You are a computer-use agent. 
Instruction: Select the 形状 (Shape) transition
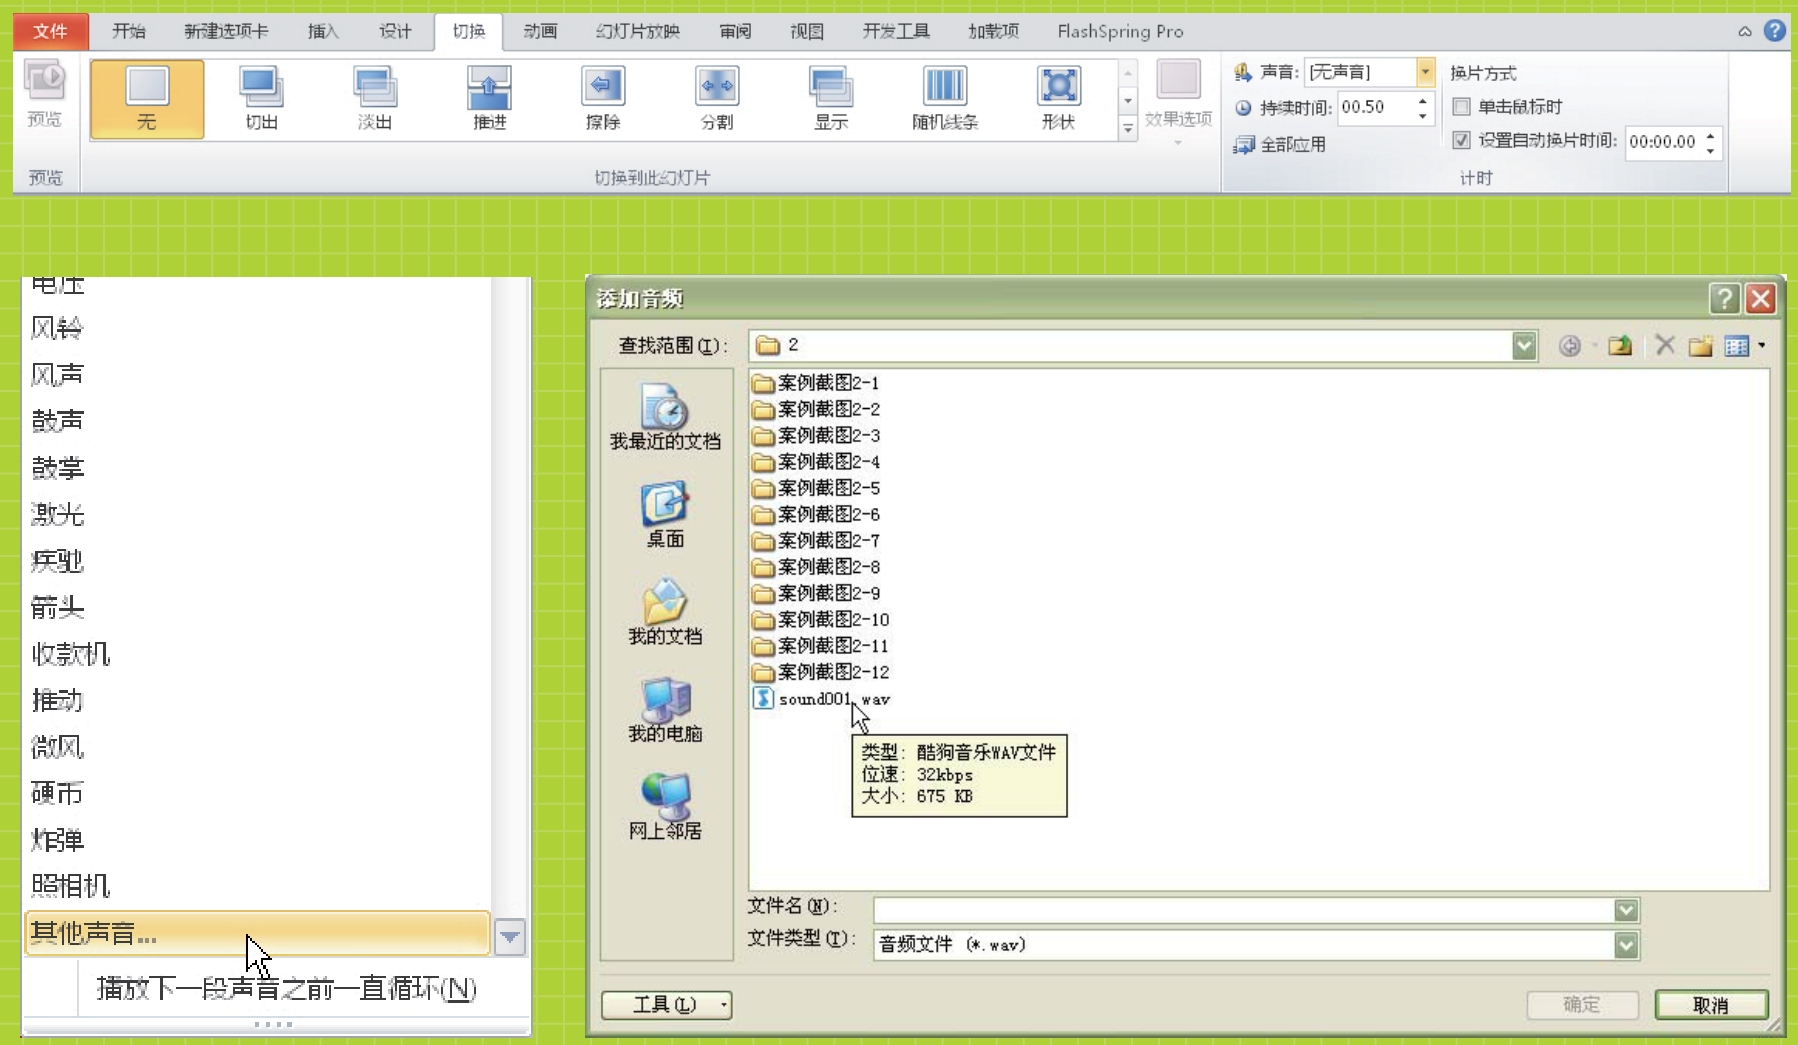[x=1058, y=98]
